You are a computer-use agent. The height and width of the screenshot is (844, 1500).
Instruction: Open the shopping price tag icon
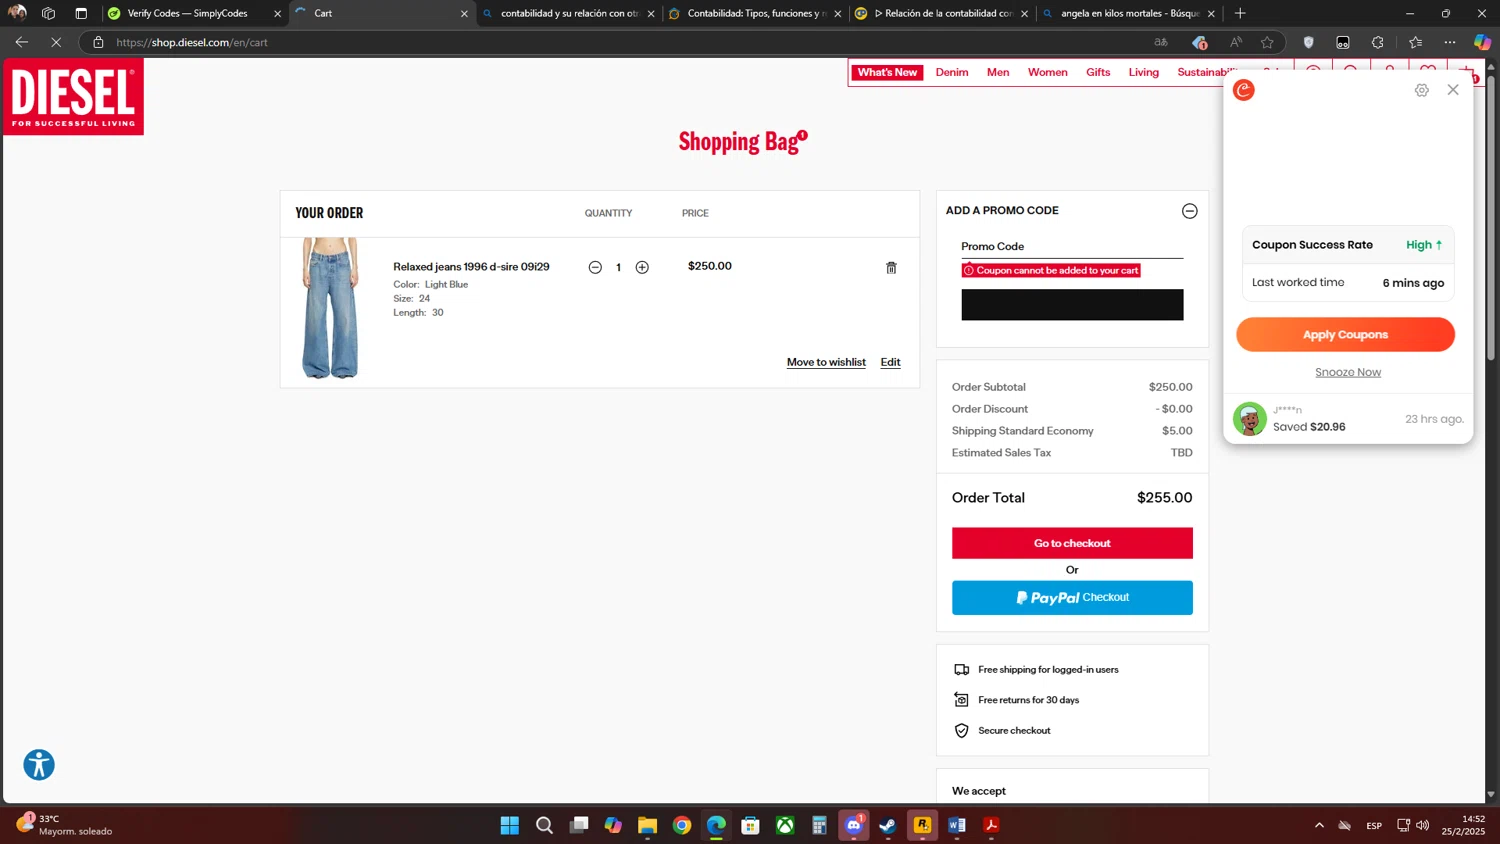pyautogui.click(x=1199, y=42)
